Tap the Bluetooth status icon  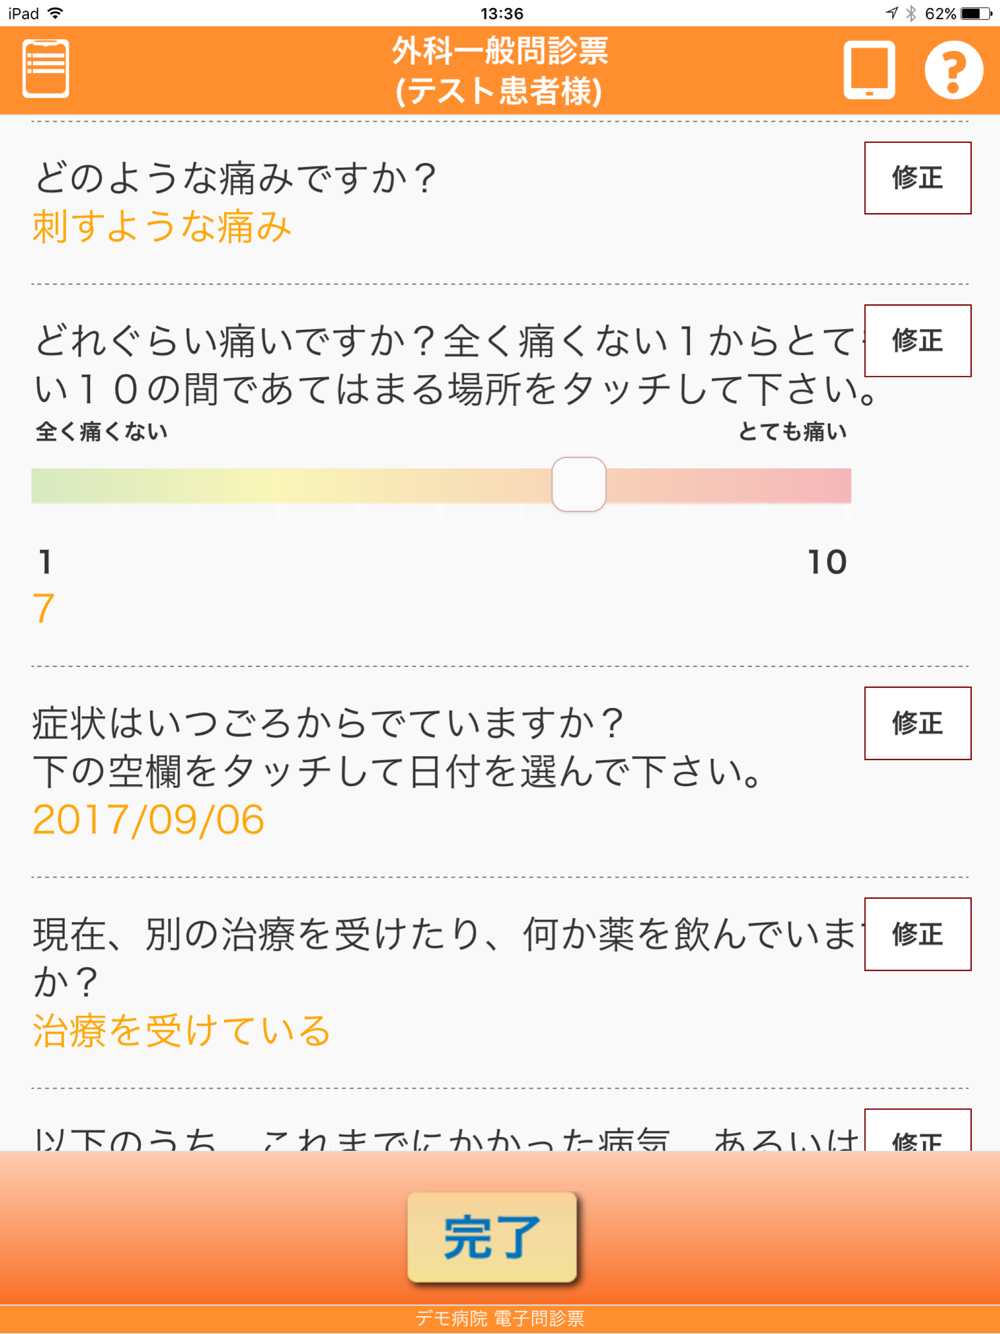(x=911, y=13)
